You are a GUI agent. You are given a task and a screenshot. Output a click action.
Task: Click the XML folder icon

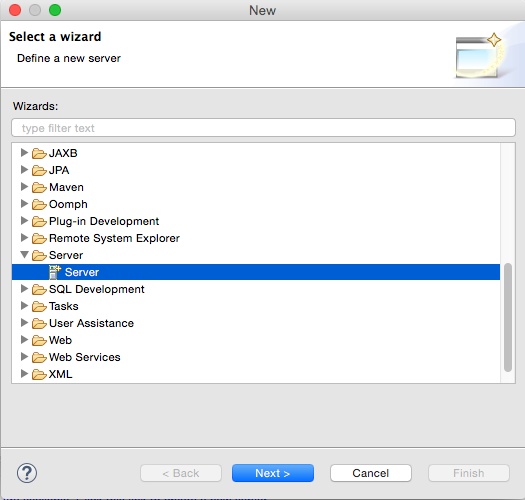(39, 374)
